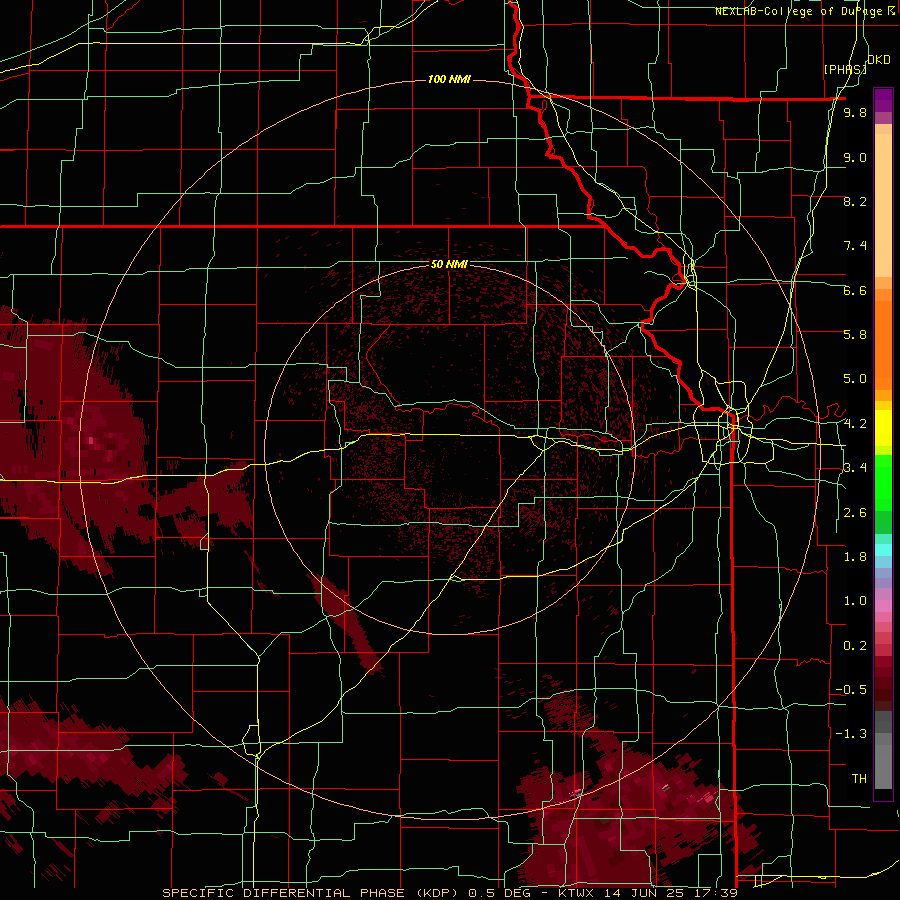Click the 9.0 scale value

point(855,157)
